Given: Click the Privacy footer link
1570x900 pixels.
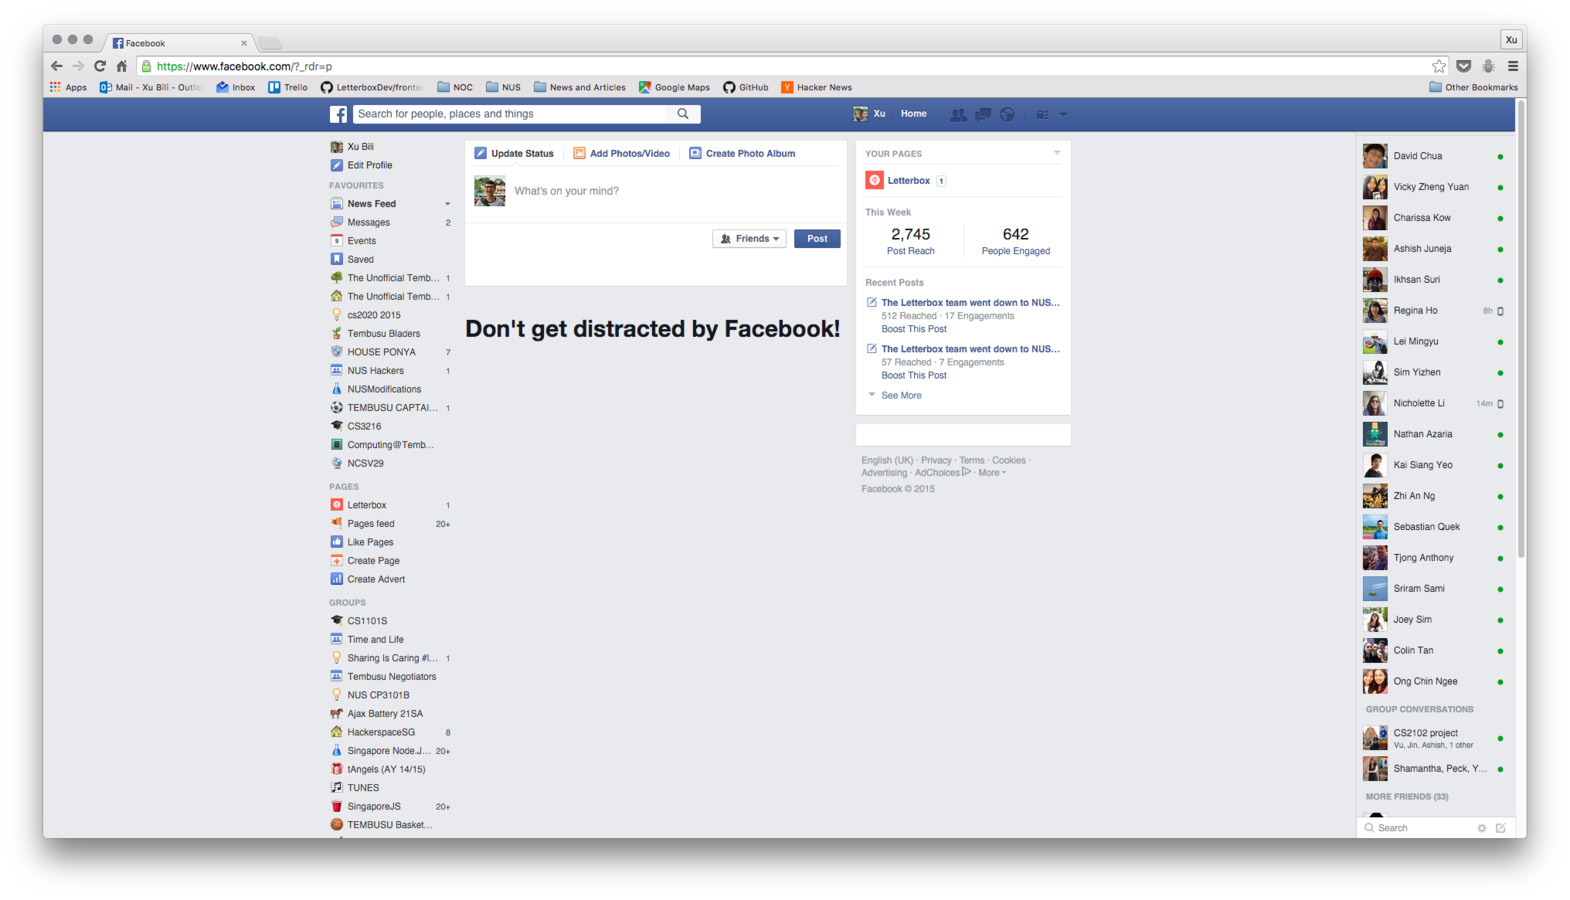Looking at the screenshot, I should click(936, 461).
